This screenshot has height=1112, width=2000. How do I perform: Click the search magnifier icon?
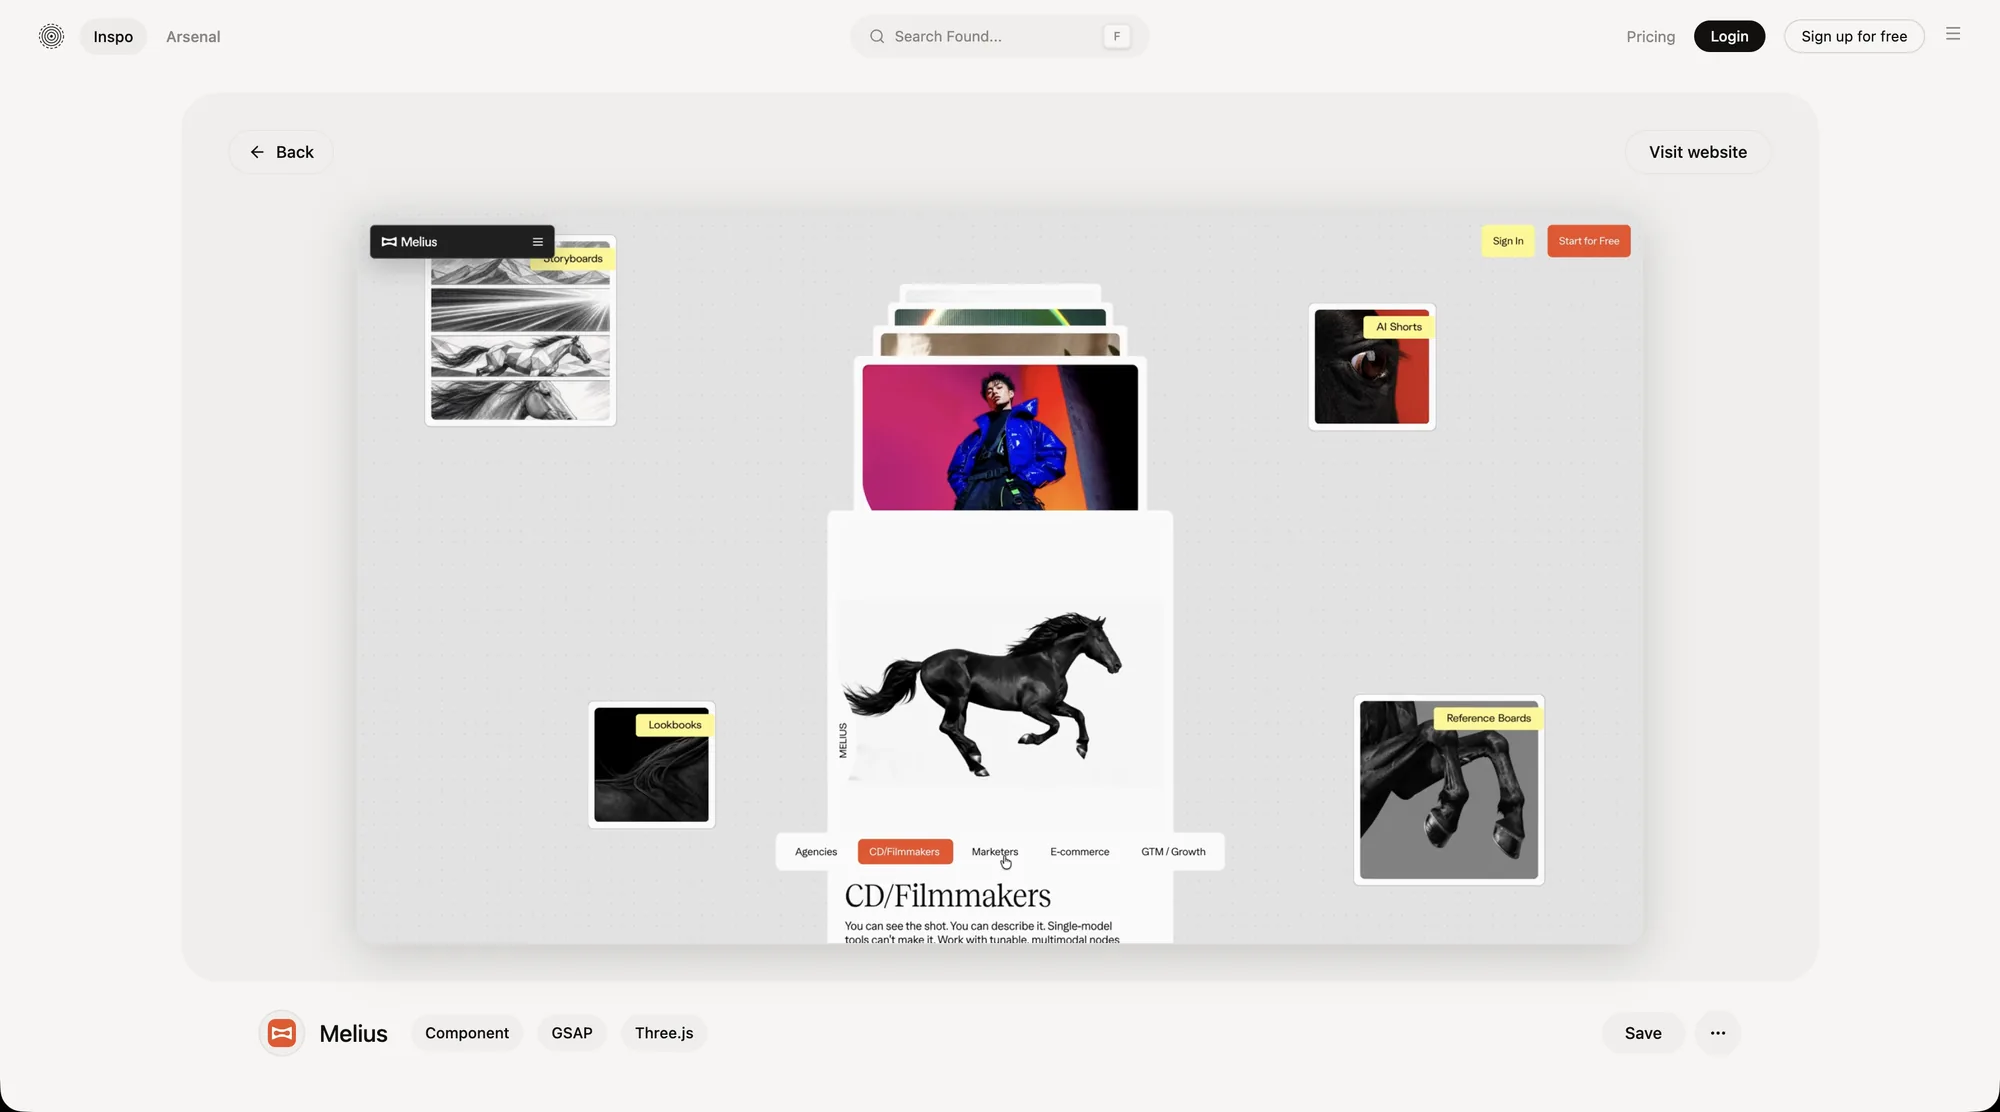click(x=877, y=36)
